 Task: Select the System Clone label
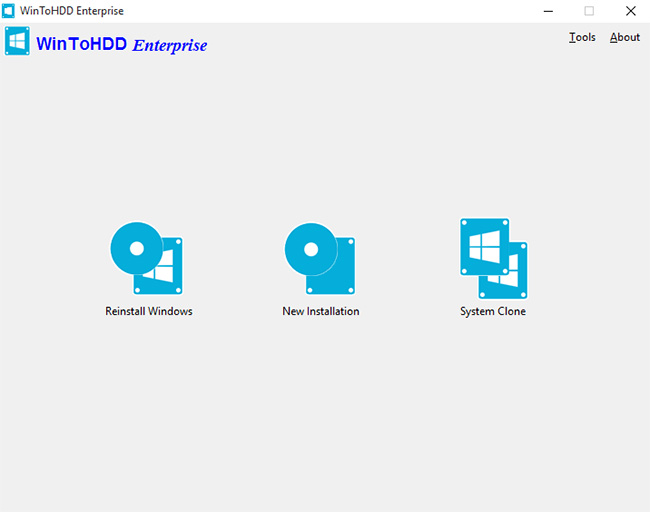pos(493,312)
